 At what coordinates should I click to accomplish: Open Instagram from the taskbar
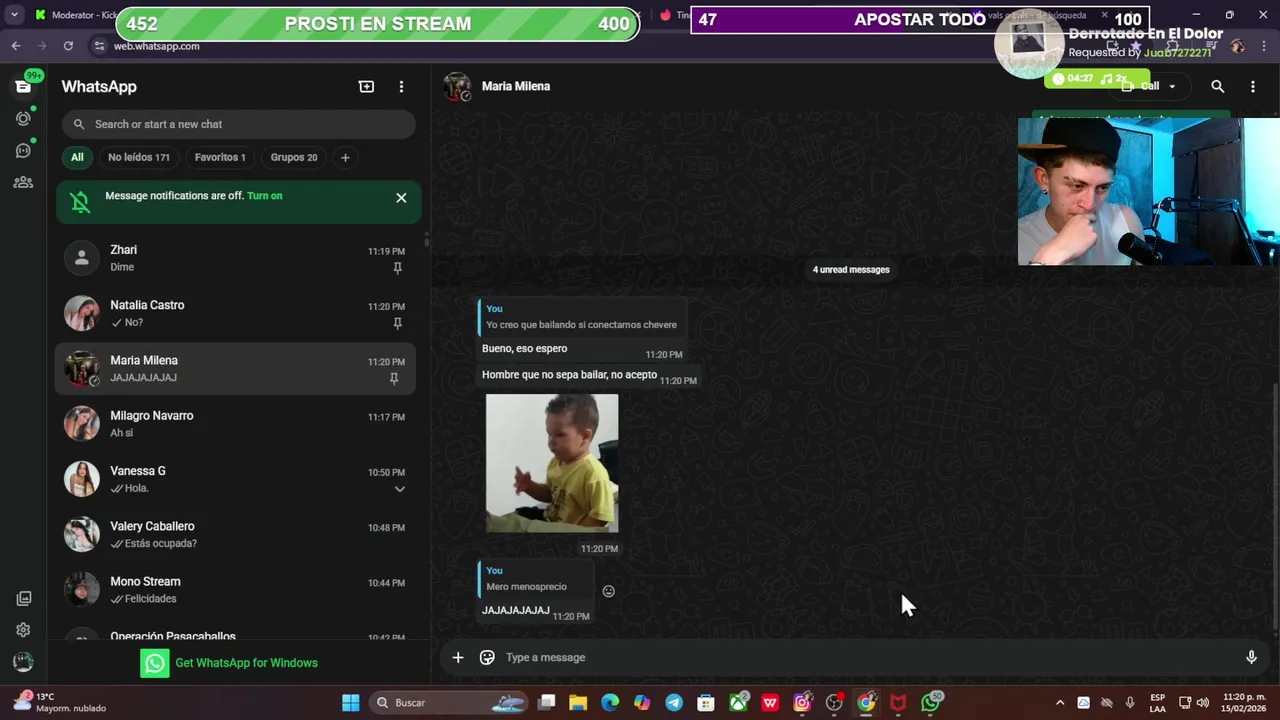click(802, 703)
